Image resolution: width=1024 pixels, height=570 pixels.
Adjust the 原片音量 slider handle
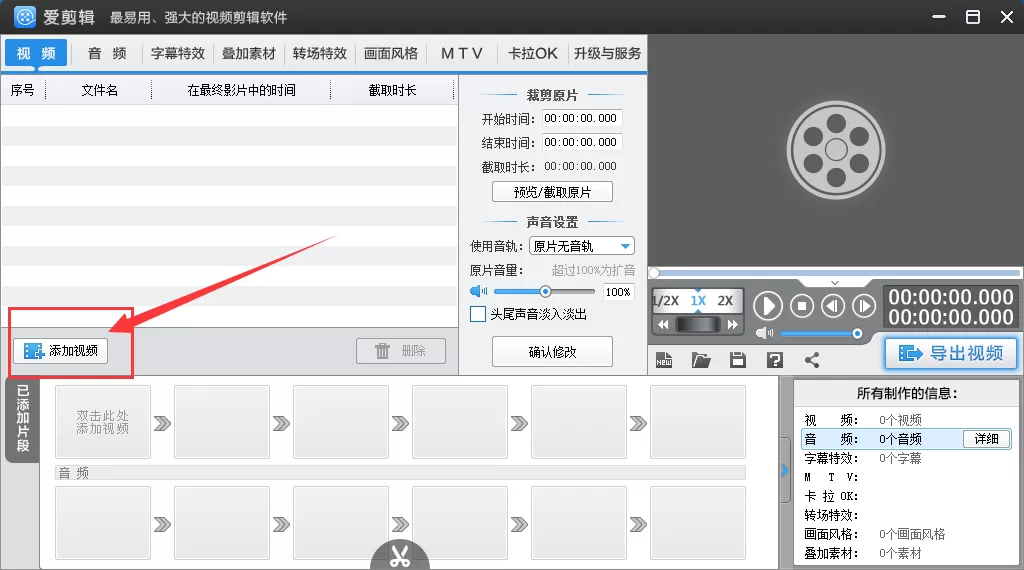click(545, 291)
